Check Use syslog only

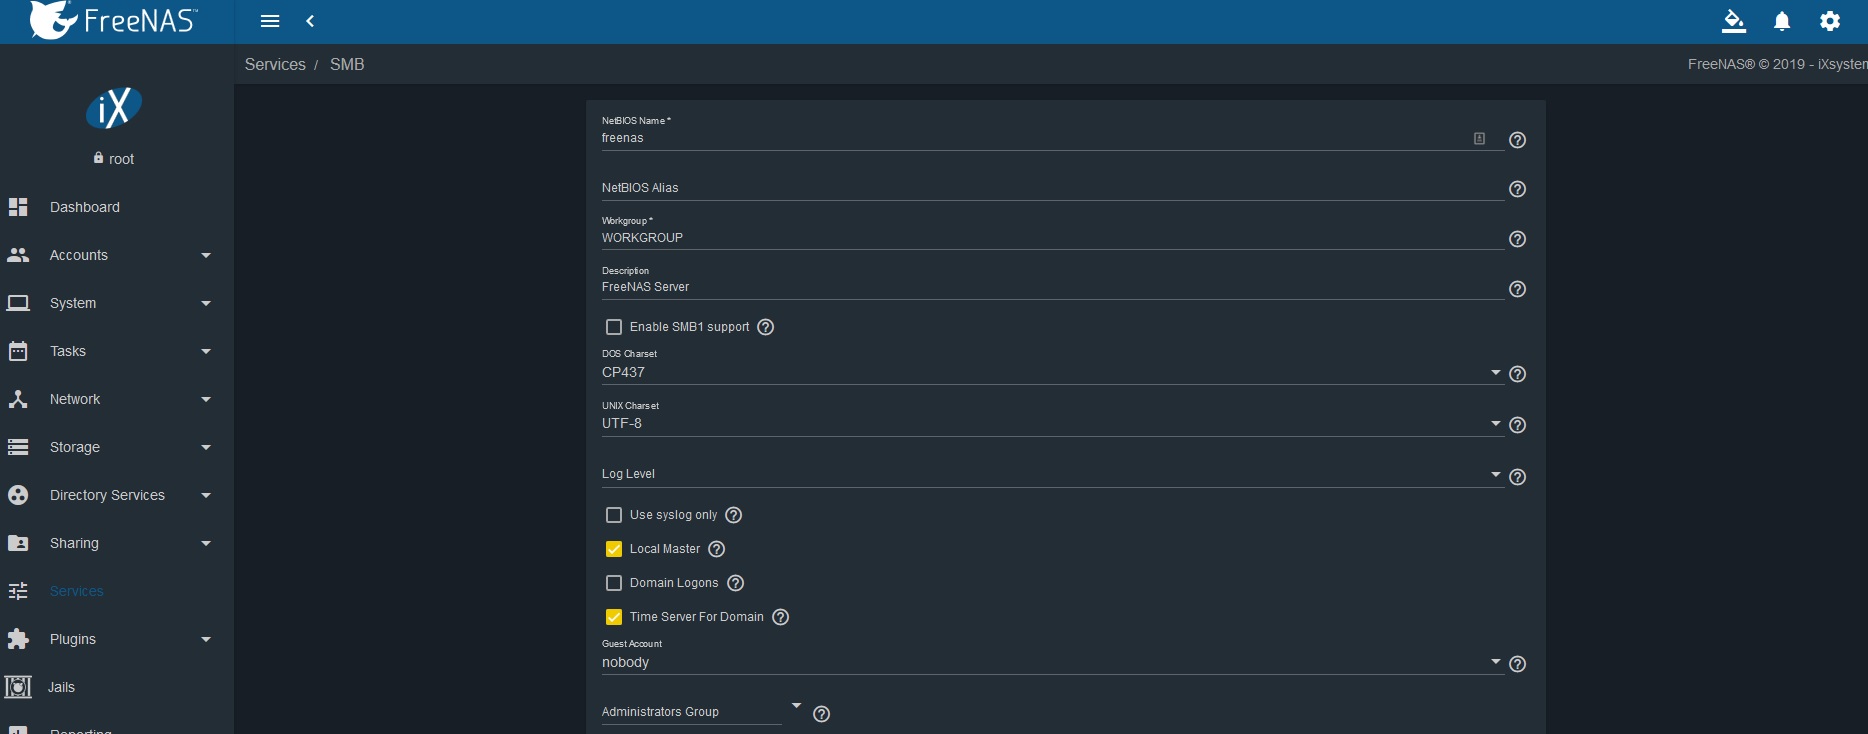point(614,515)
